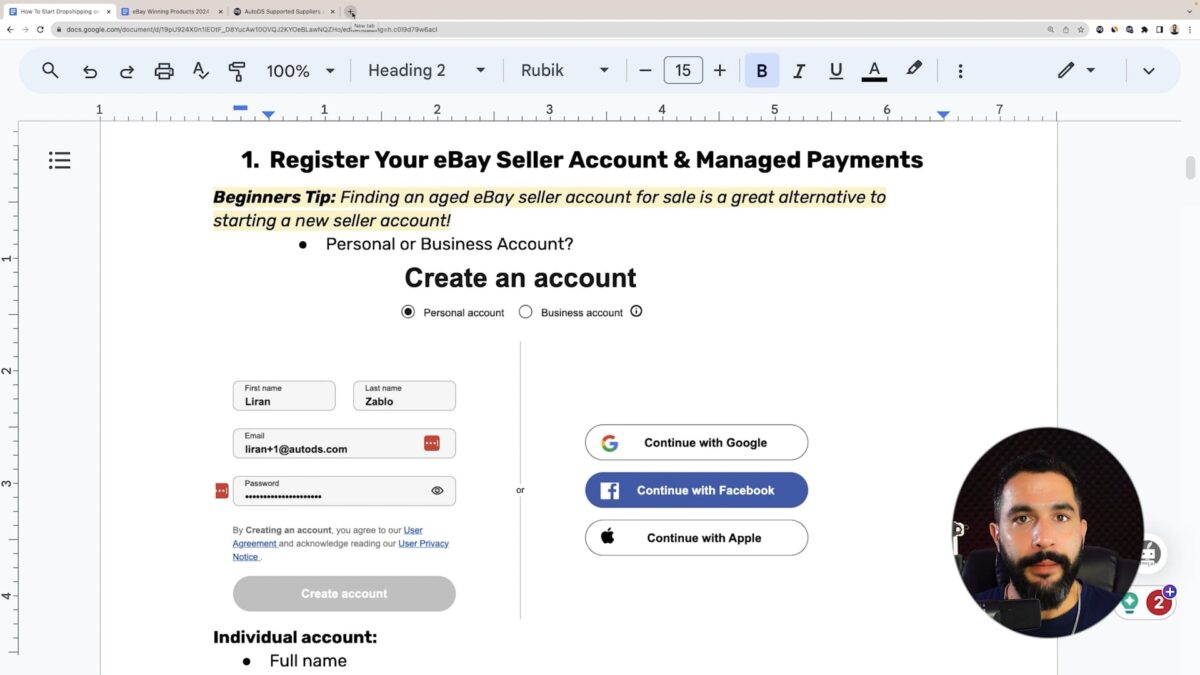Click the red notification badge showing 2
This screenshot has height=675, width=1200.
[1159, 602]
